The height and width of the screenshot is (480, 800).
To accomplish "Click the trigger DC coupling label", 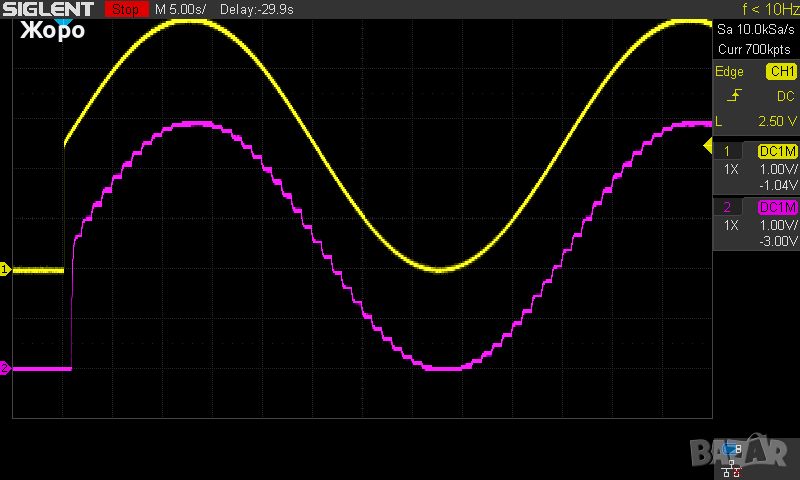I will (x=785, y=96).
